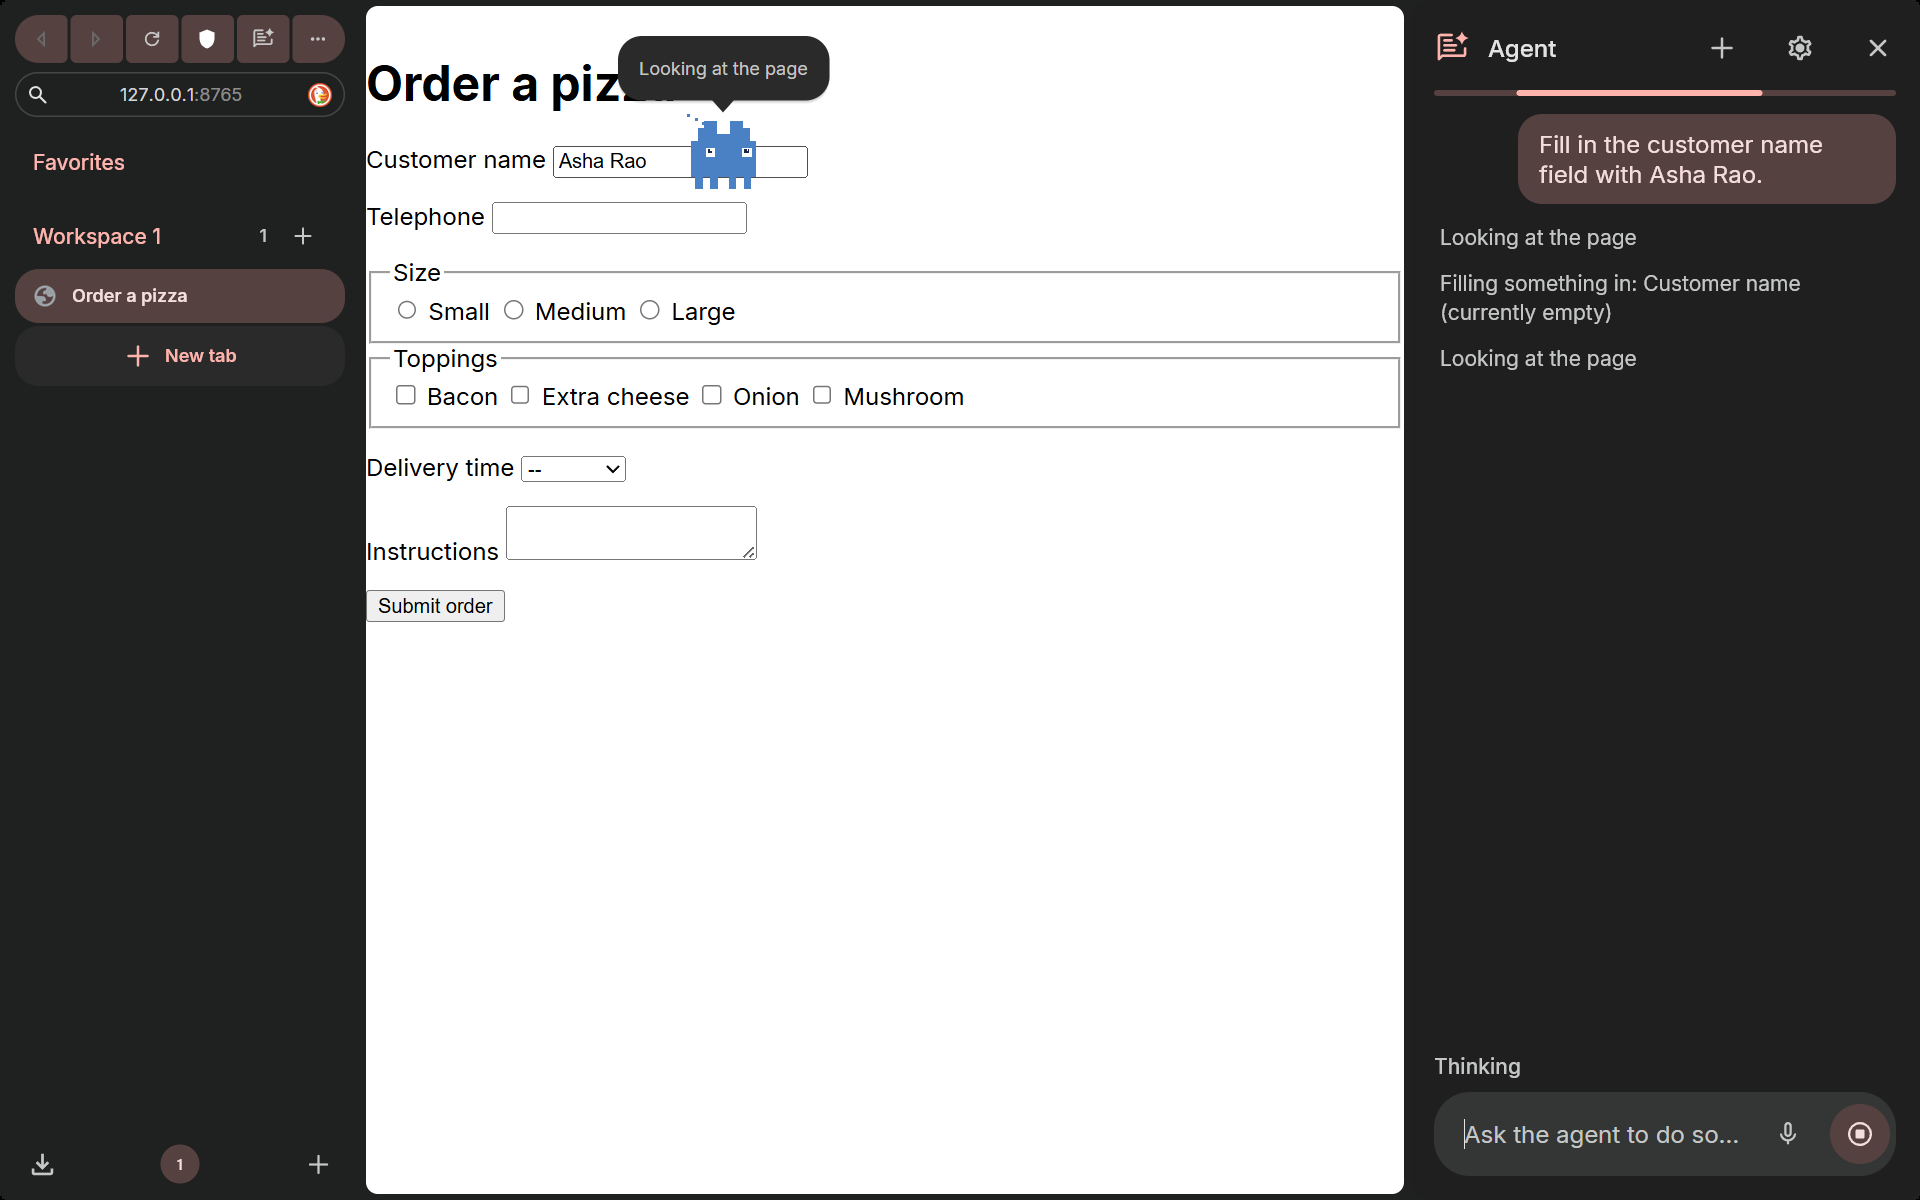This screenshot has width=1920, height=1200.
Task: Start a new agent chat
Action: pos(1721,48)
